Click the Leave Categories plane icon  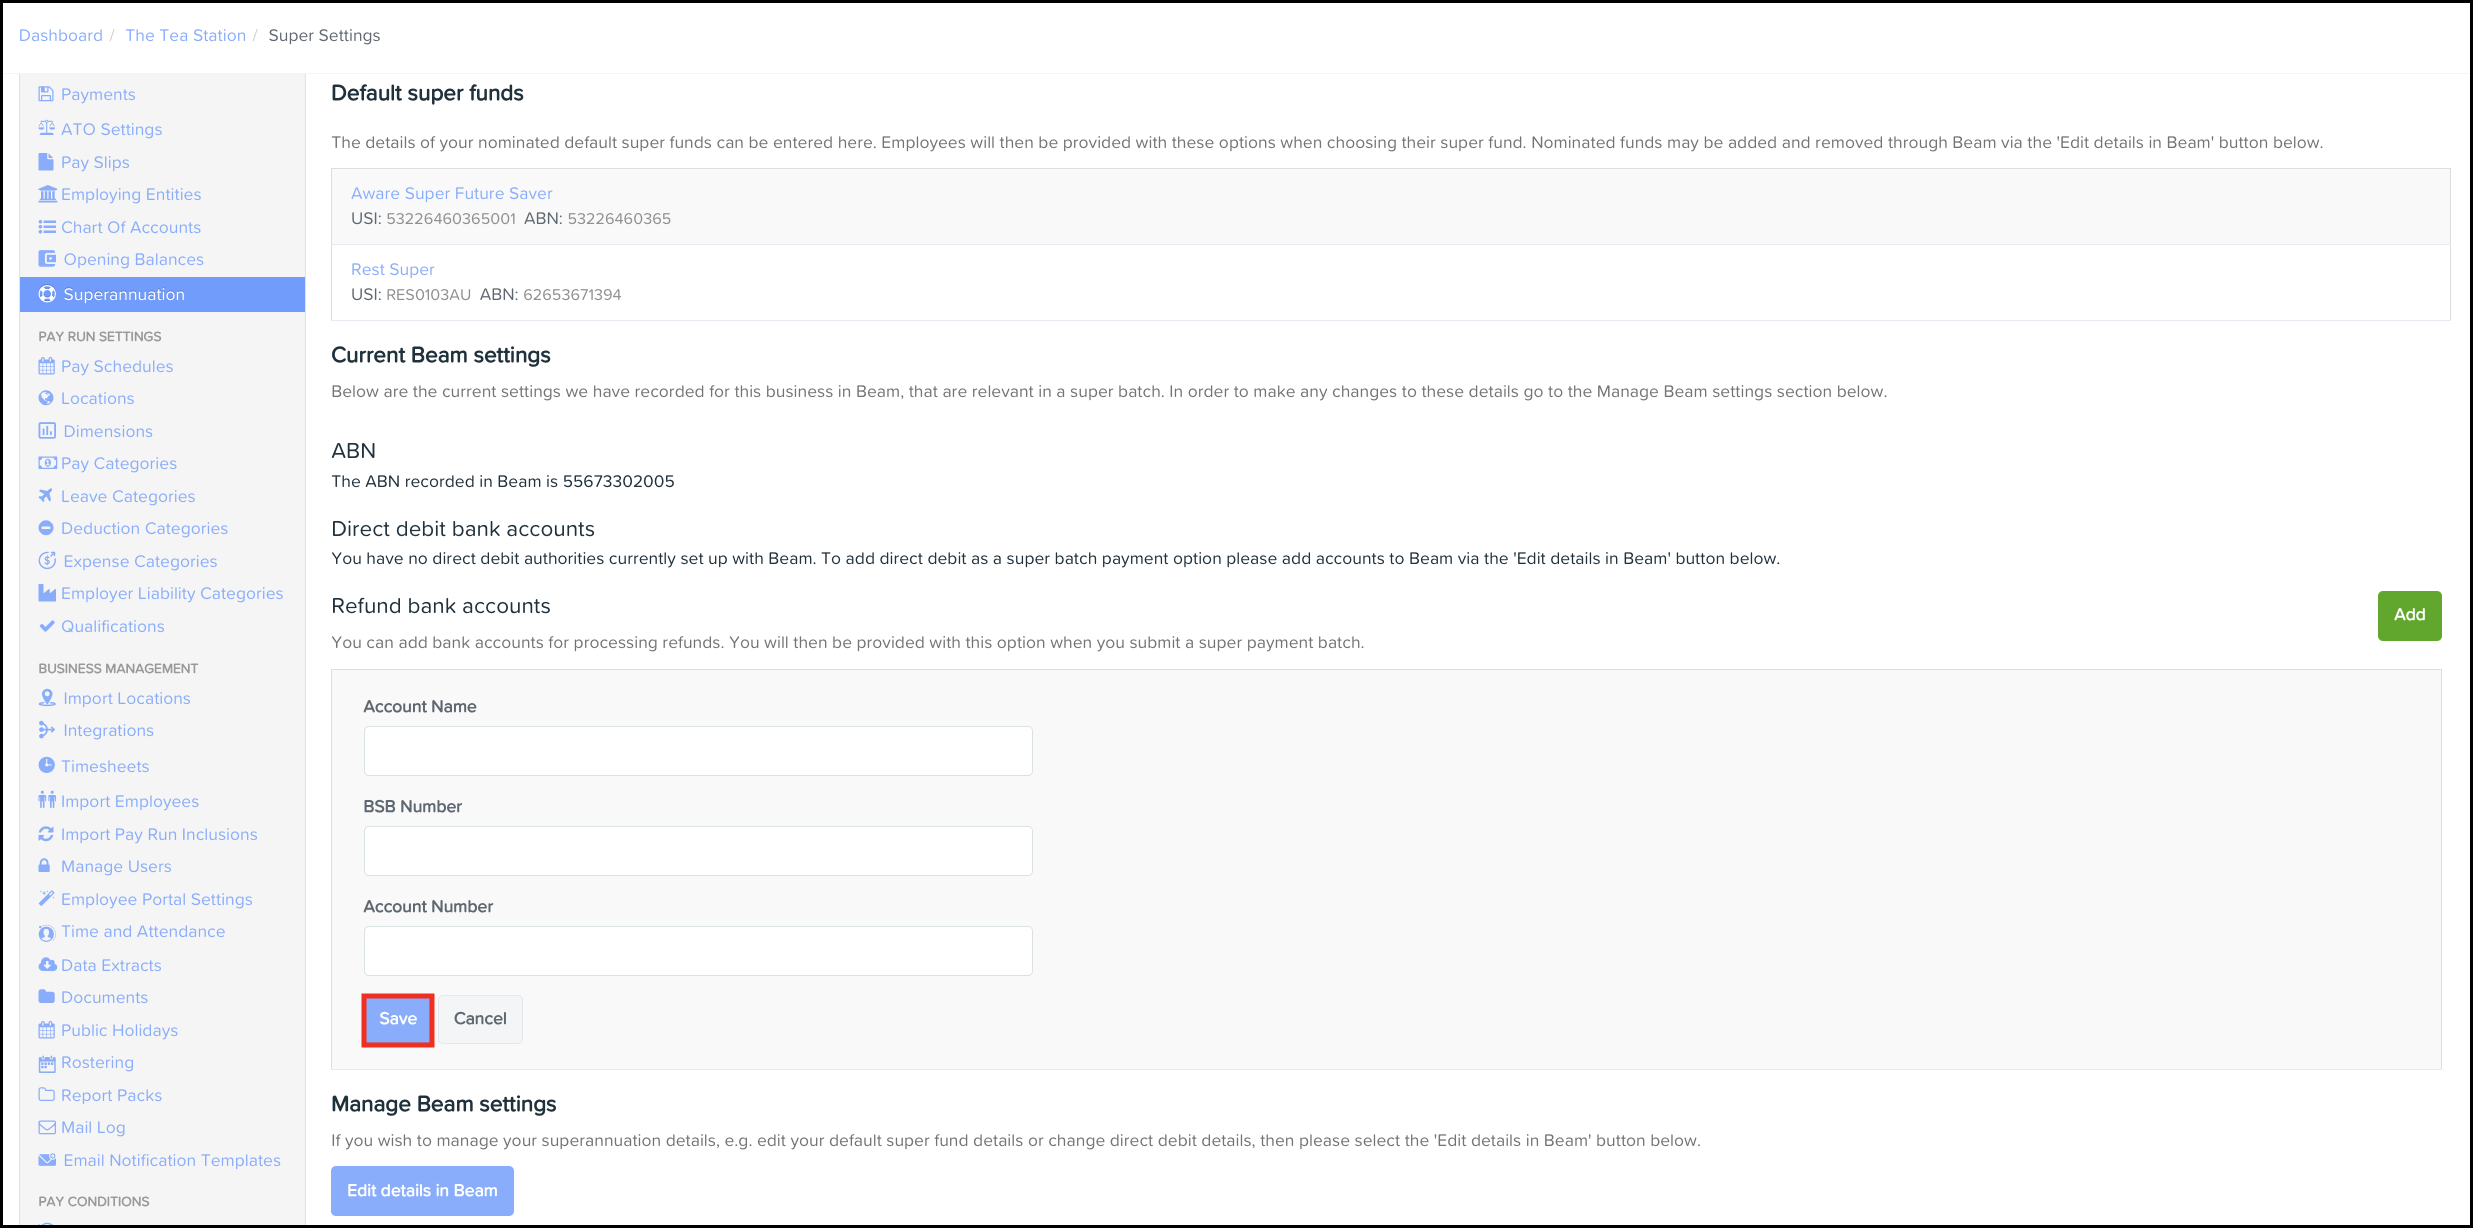[x=46, y=496]
